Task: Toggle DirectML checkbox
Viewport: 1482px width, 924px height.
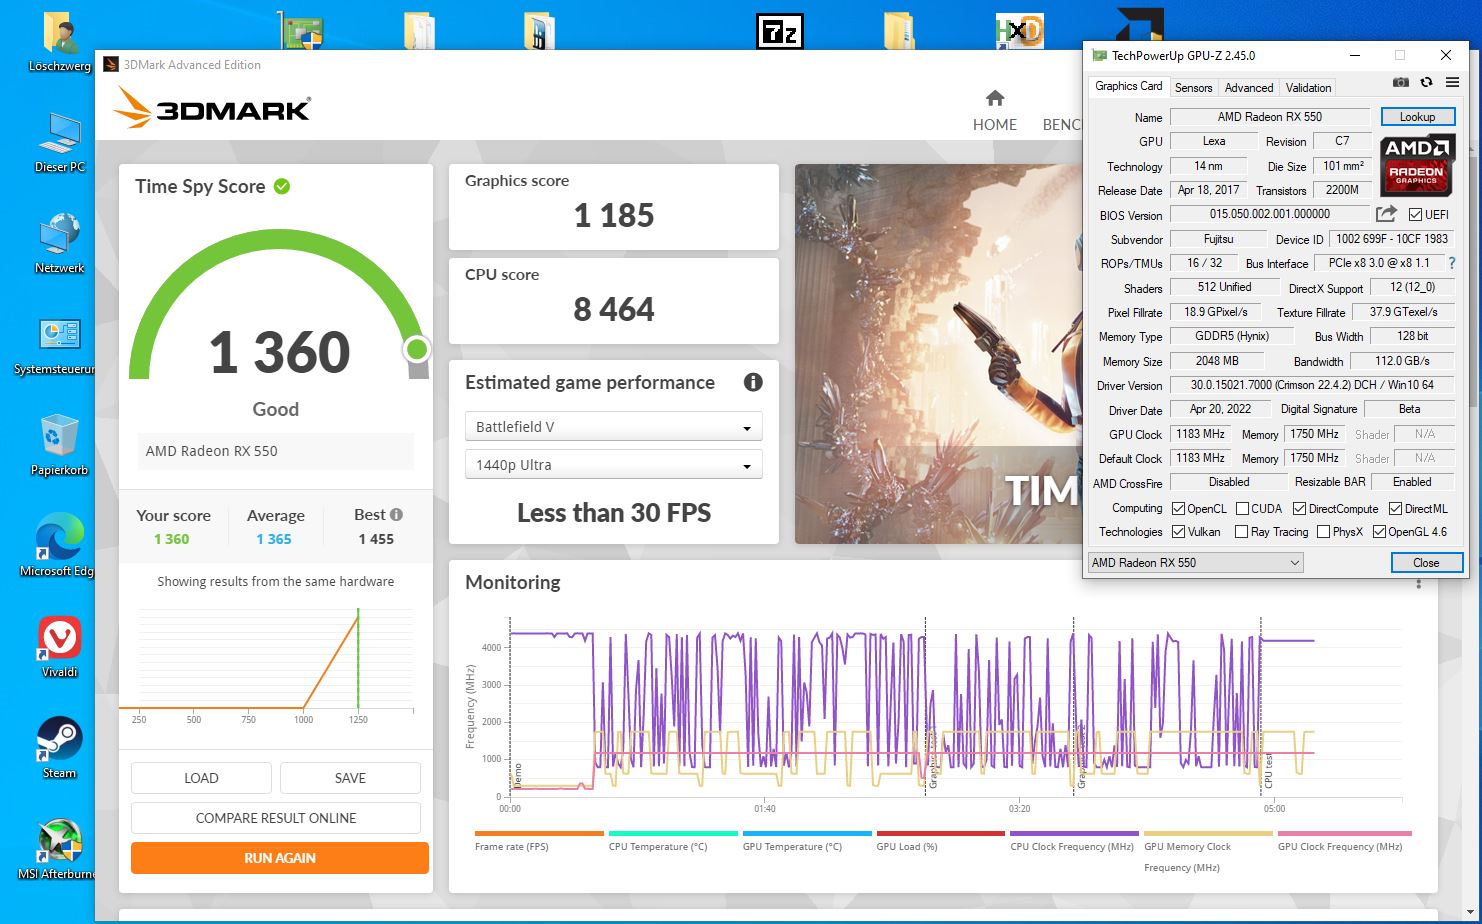Action: pyautogui.click(x=1395, y=509)
